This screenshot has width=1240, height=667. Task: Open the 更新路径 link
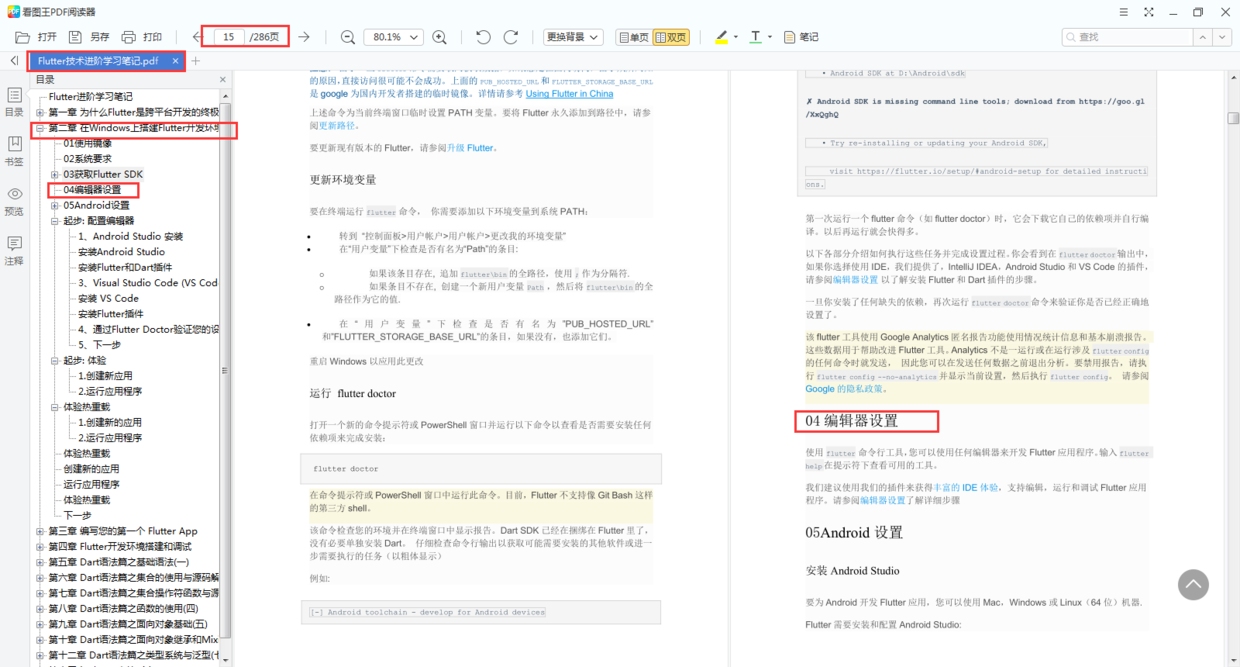click(338, 126)
